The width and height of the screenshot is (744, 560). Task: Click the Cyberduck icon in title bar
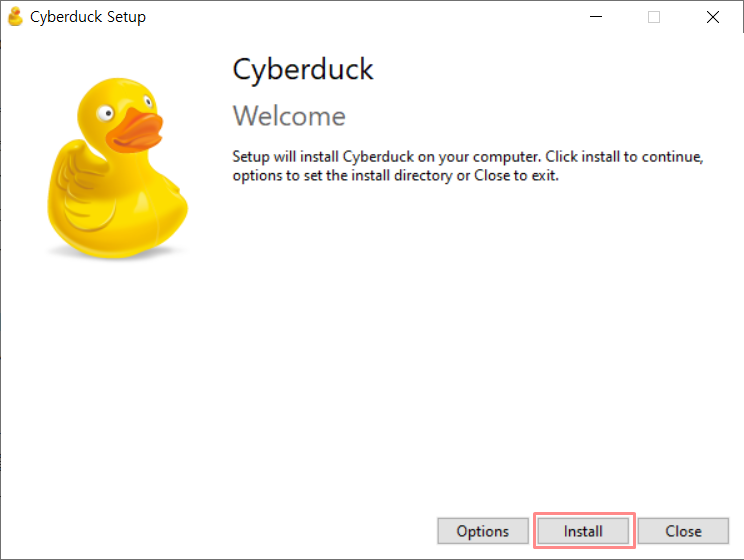click(x=15, y=17)
